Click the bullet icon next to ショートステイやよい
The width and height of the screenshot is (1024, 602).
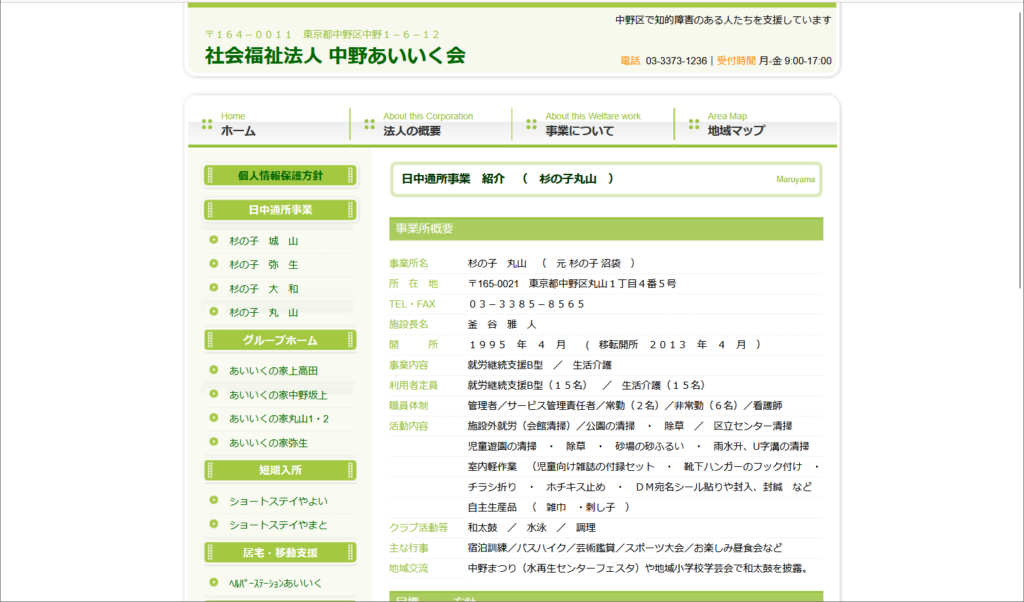213,500
